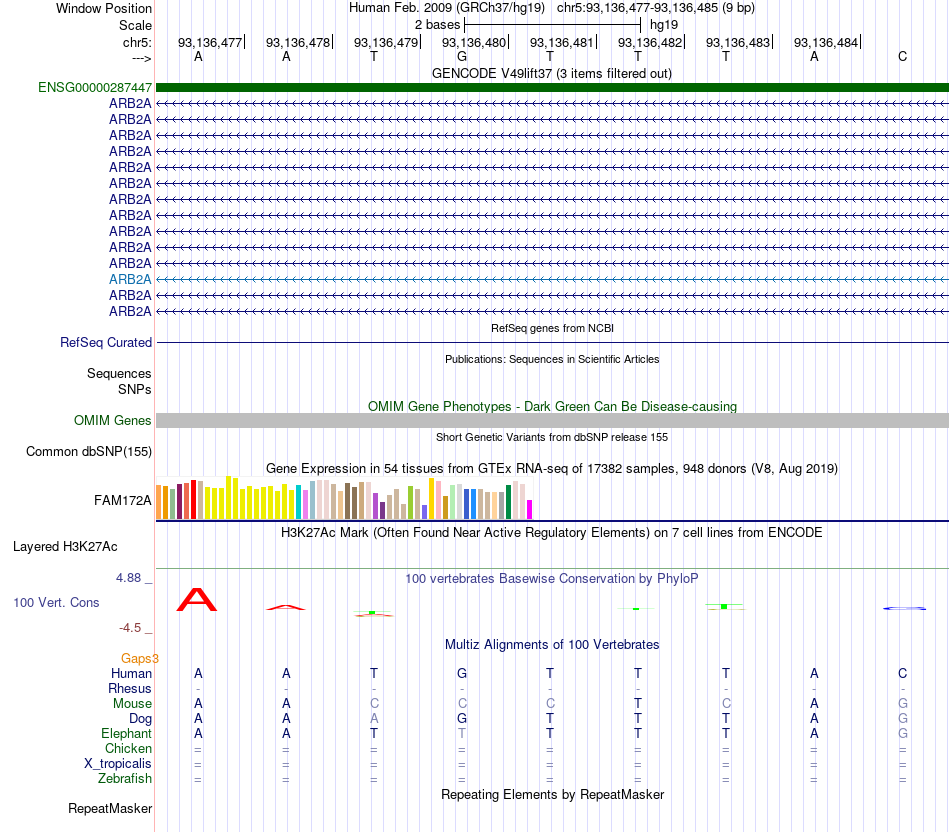Viewport: 950px width, 832px height.
Task: Click the H3K27Ac Mark ENCODE track title
Action: (x=552, y=533)
